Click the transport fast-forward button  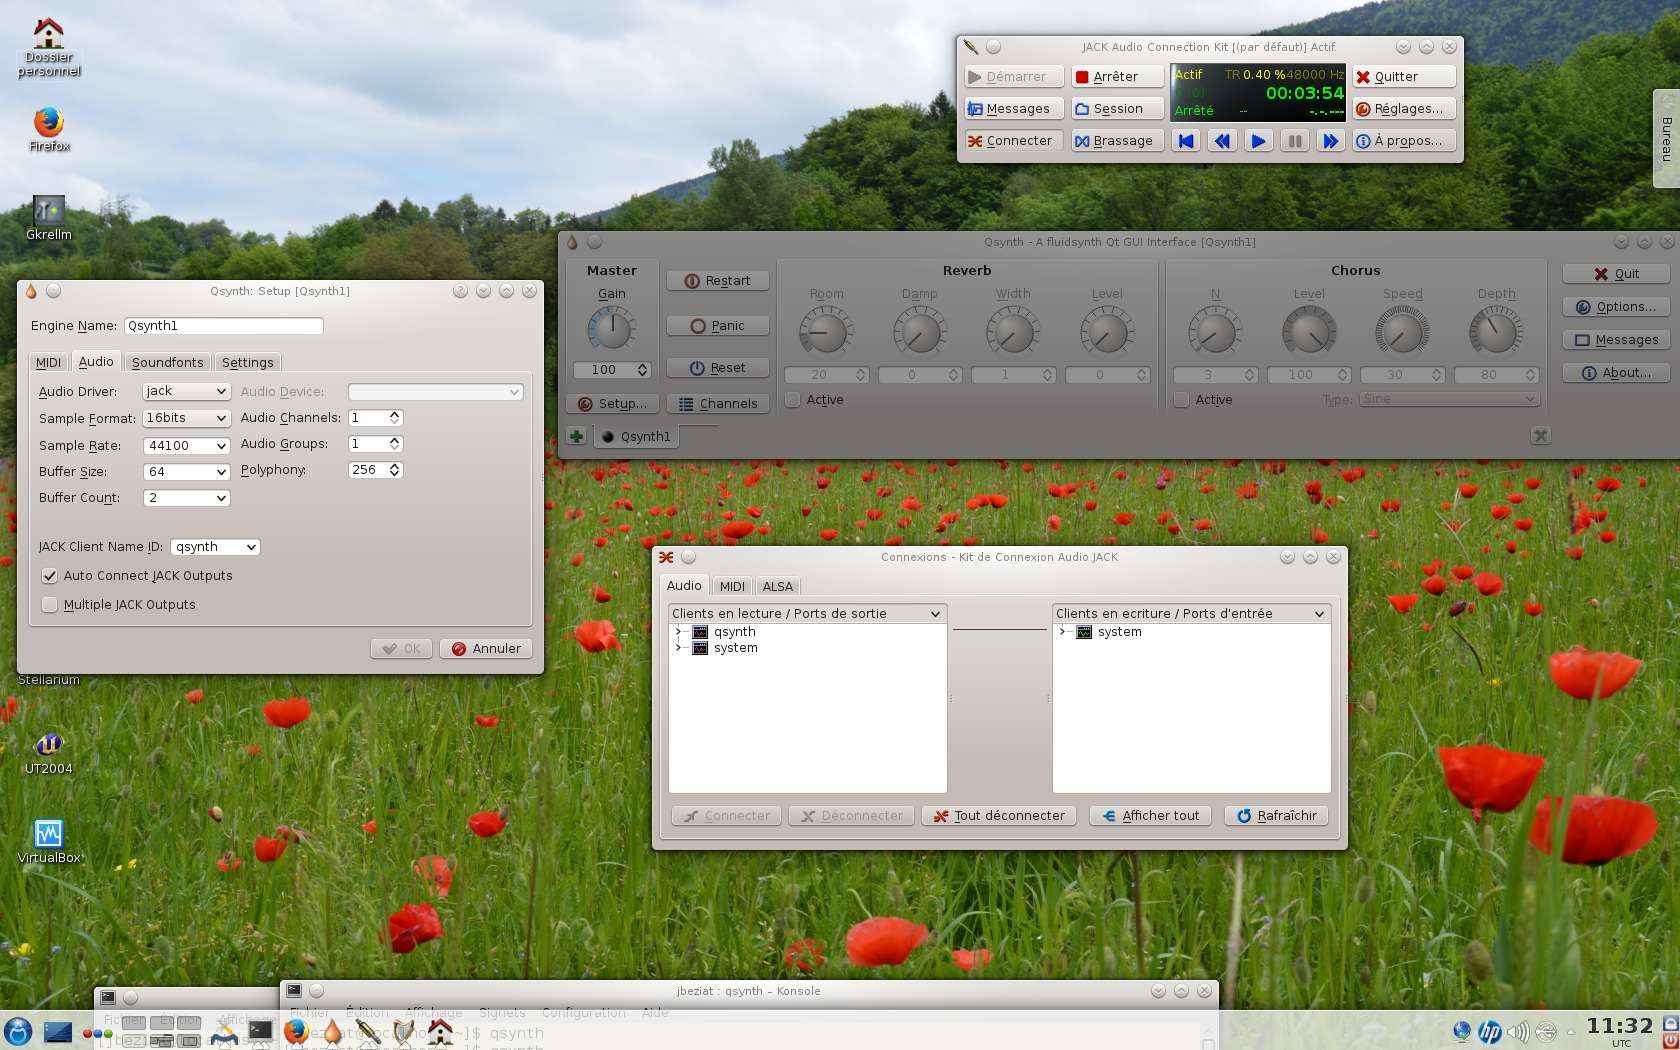click(x=1330, y=141)
